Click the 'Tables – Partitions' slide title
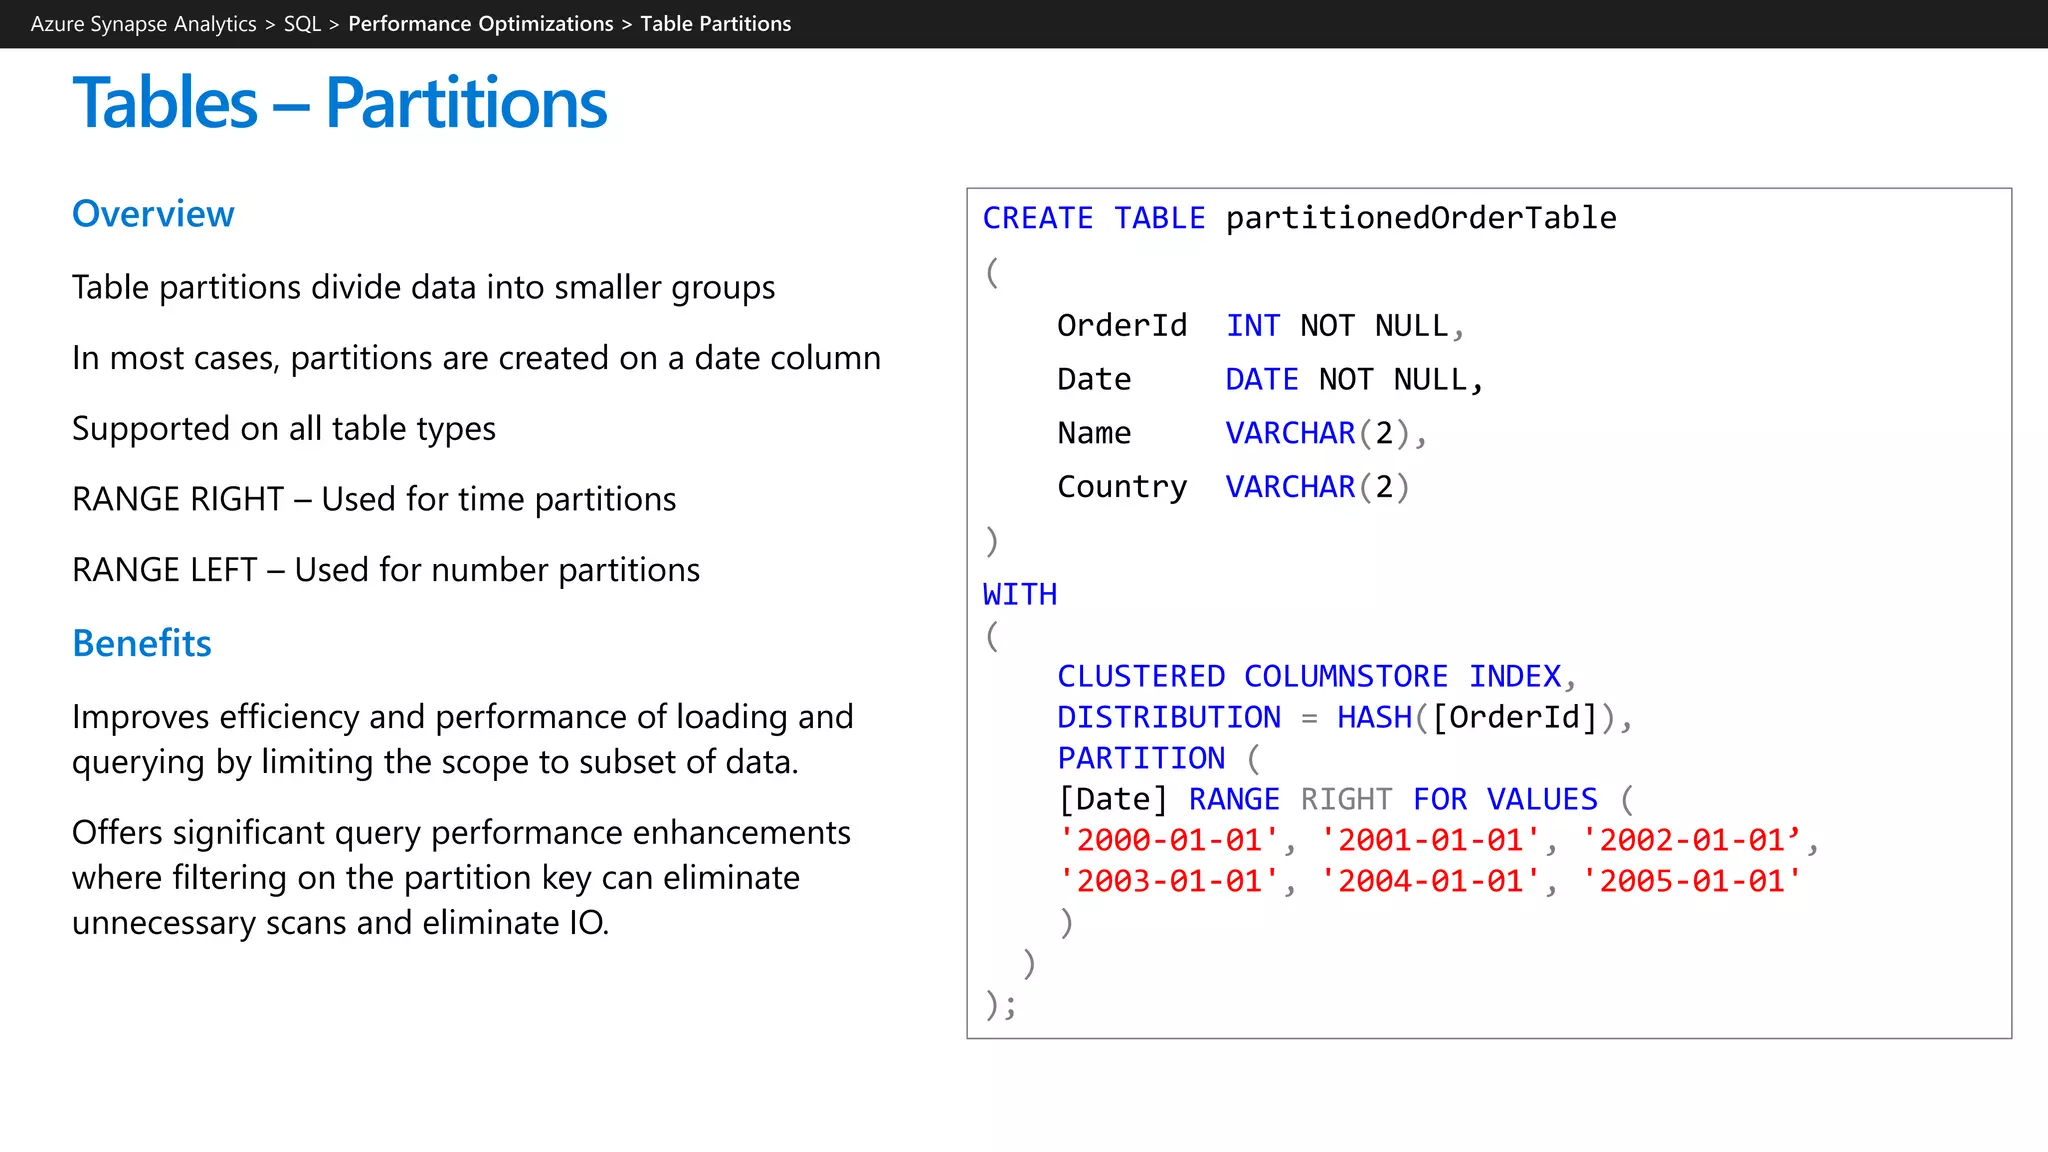The width and height of the screenshot is (2048, 1152). [340, 103]
